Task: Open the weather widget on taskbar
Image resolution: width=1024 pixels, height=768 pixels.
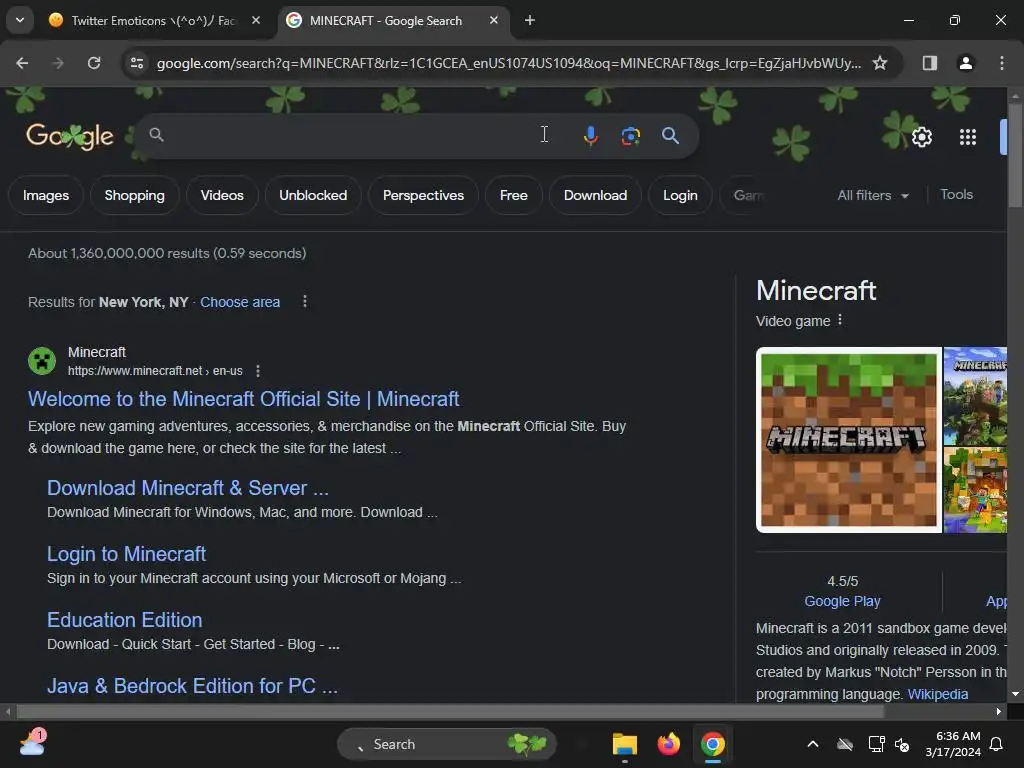Action: click(x=33, y=743)
